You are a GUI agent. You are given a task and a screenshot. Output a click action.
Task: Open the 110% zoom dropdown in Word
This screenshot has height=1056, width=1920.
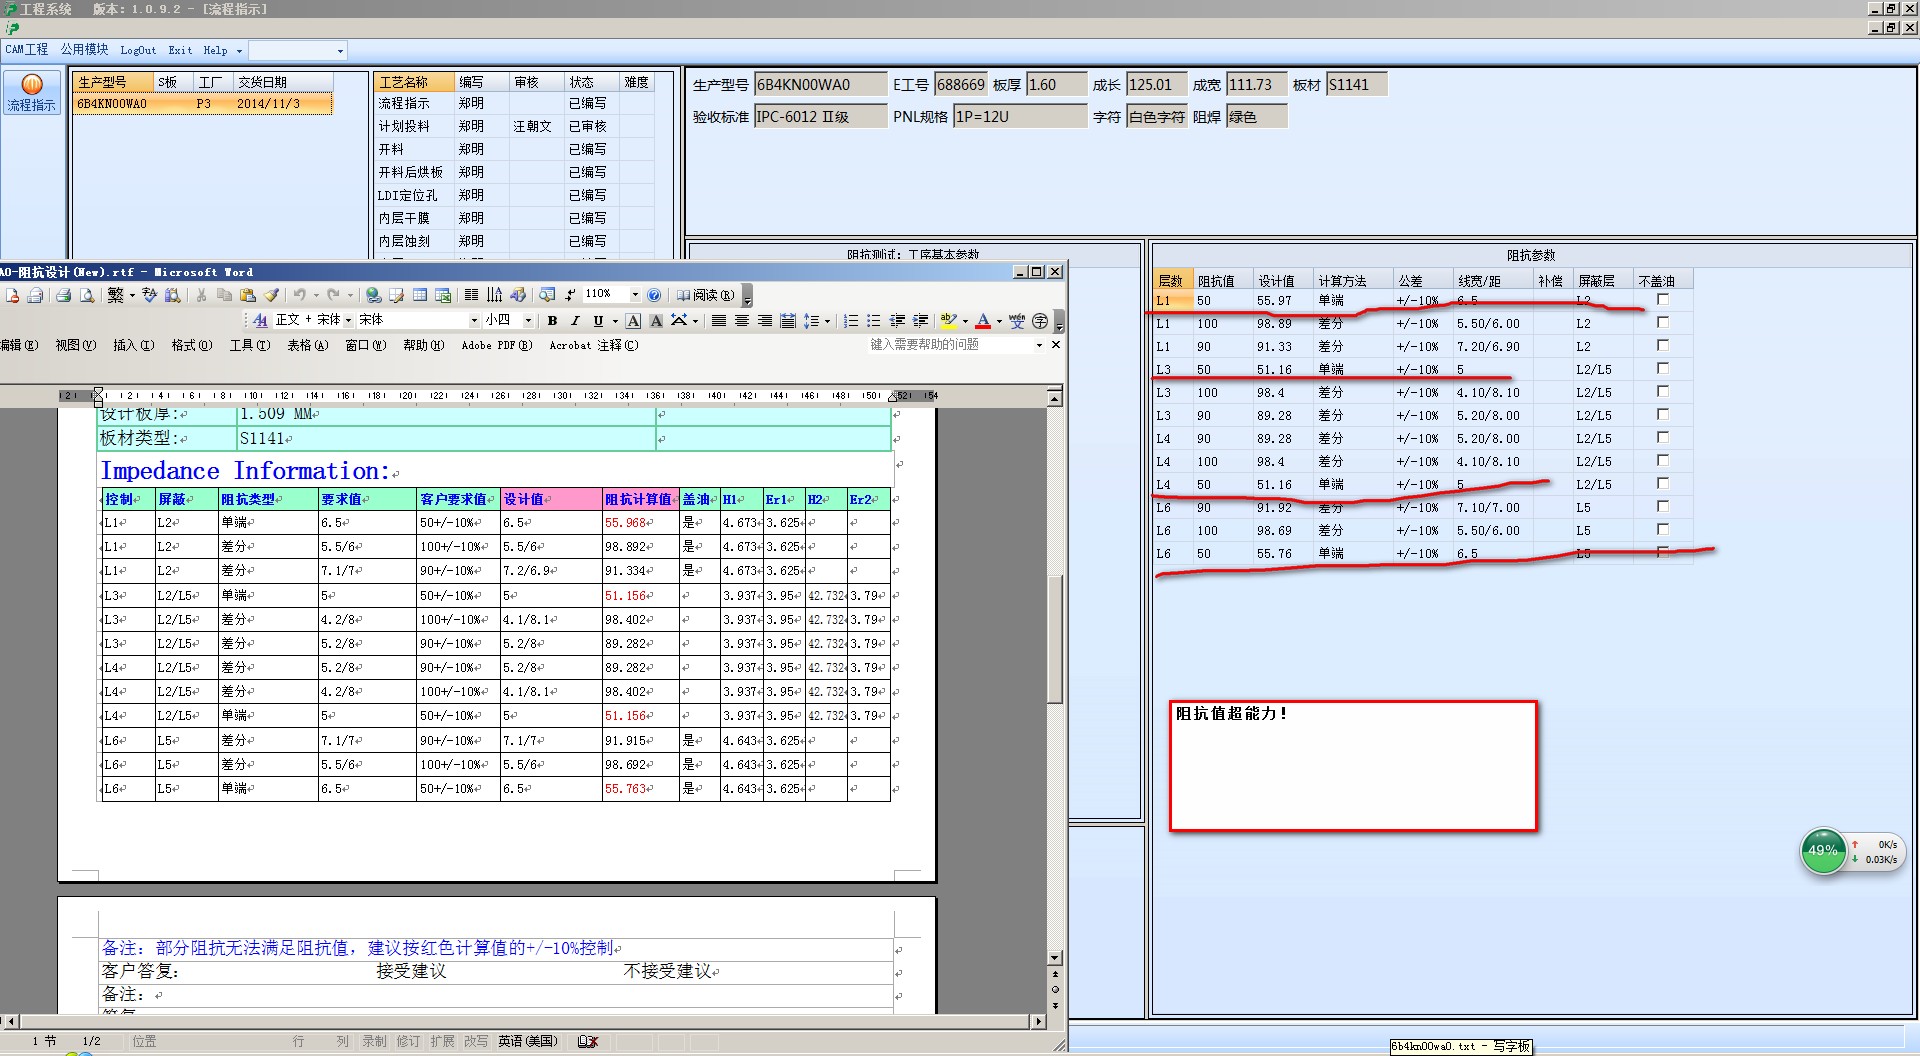click(x=634, y=294)
